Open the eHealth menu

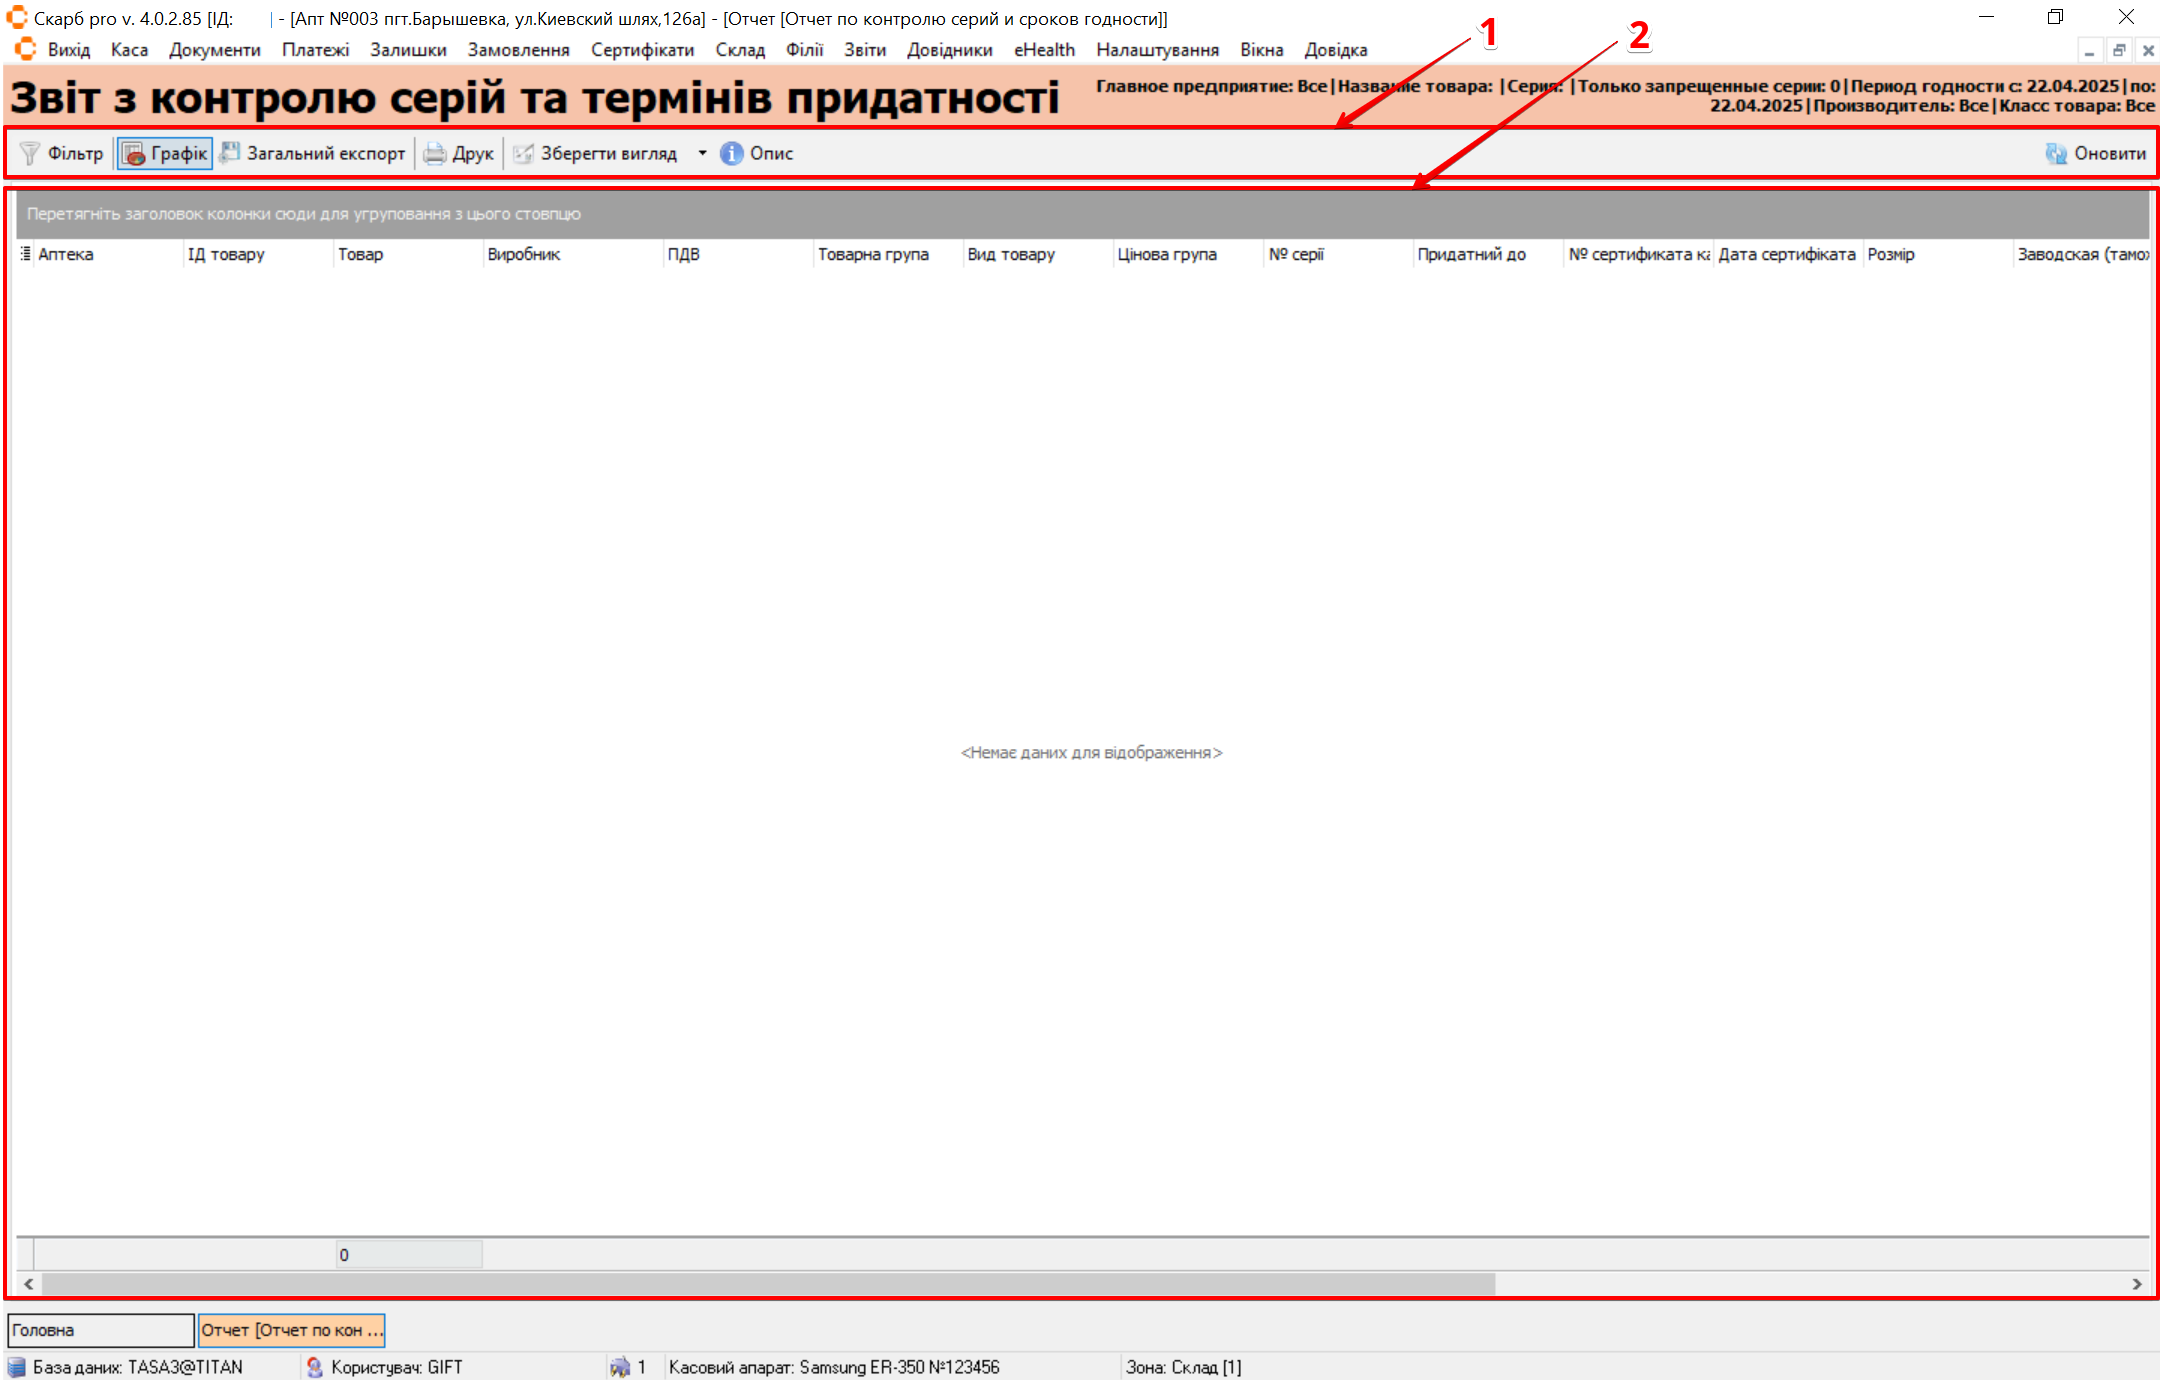tap(1044, 49)
